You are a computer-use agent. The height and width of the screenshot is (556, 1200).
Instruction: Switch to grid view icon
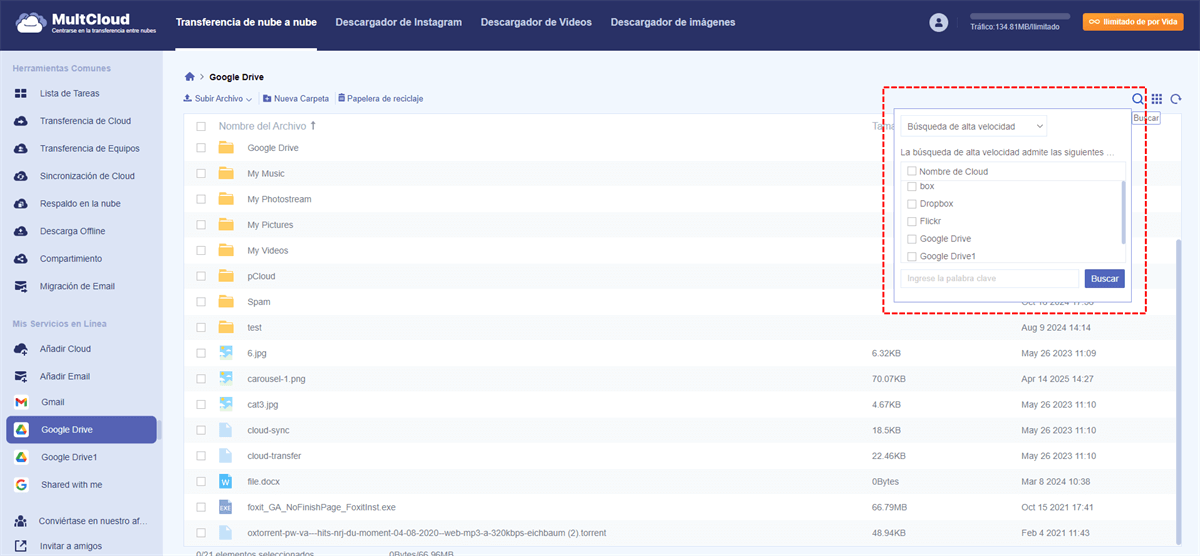[x=1157, y=99]
